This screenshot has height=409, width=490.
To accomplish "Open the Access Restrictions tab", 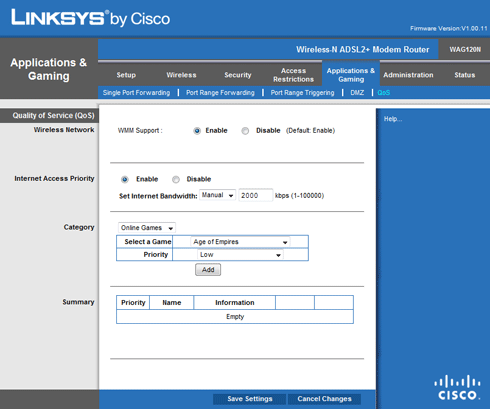I will (x=293, y=75).
